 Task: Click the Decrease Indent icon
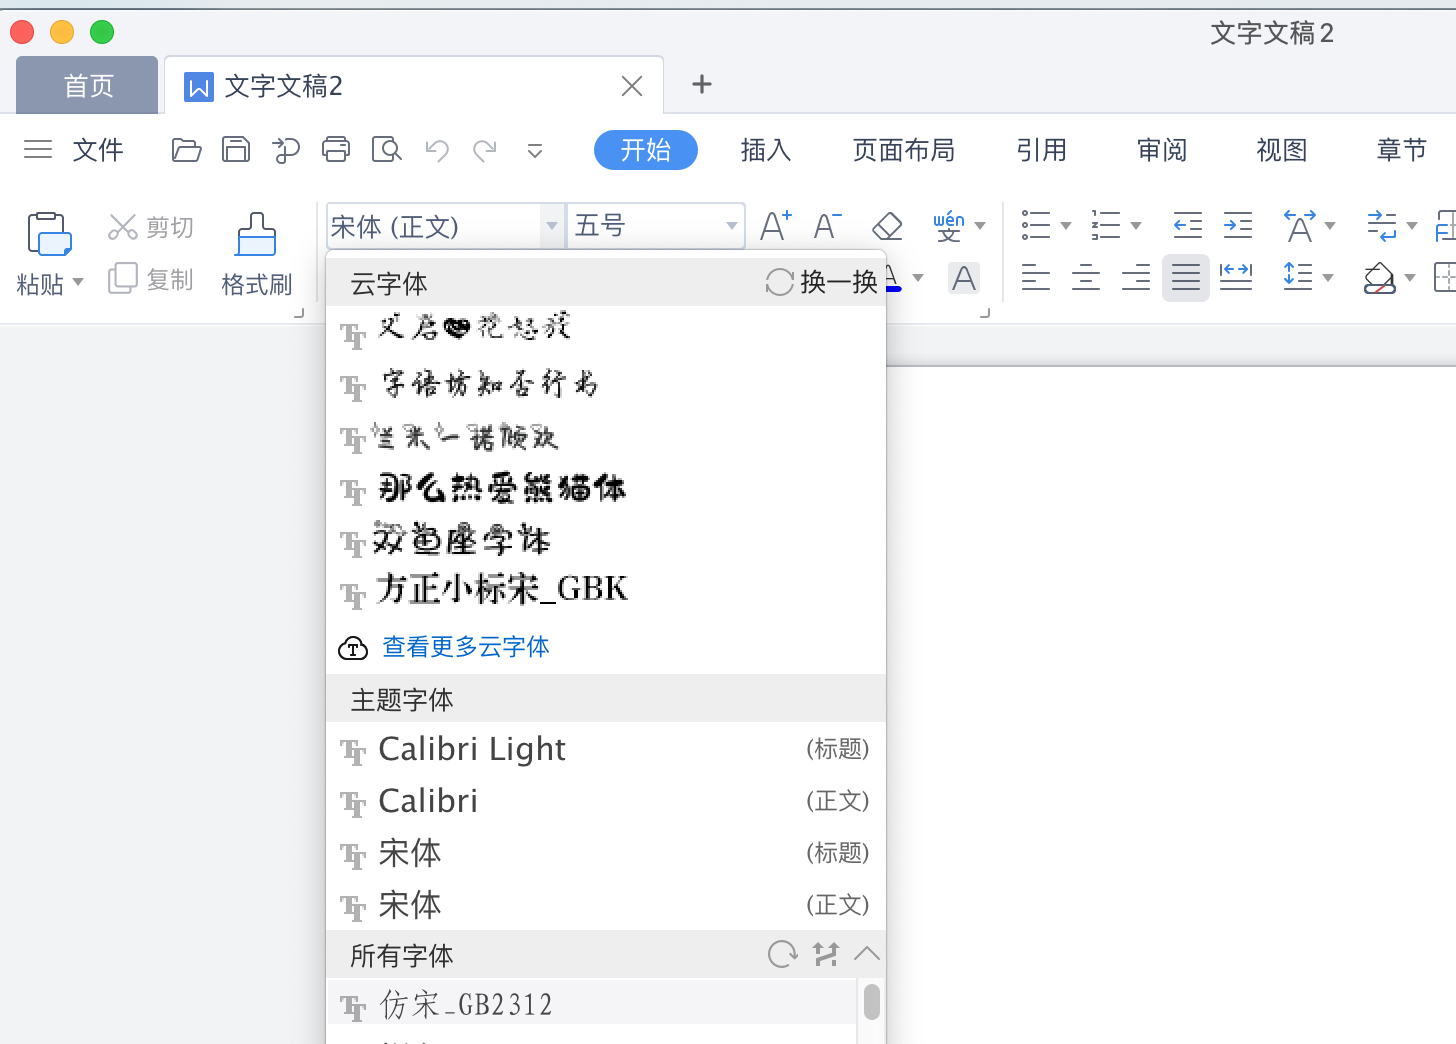tap(1187, 226)
